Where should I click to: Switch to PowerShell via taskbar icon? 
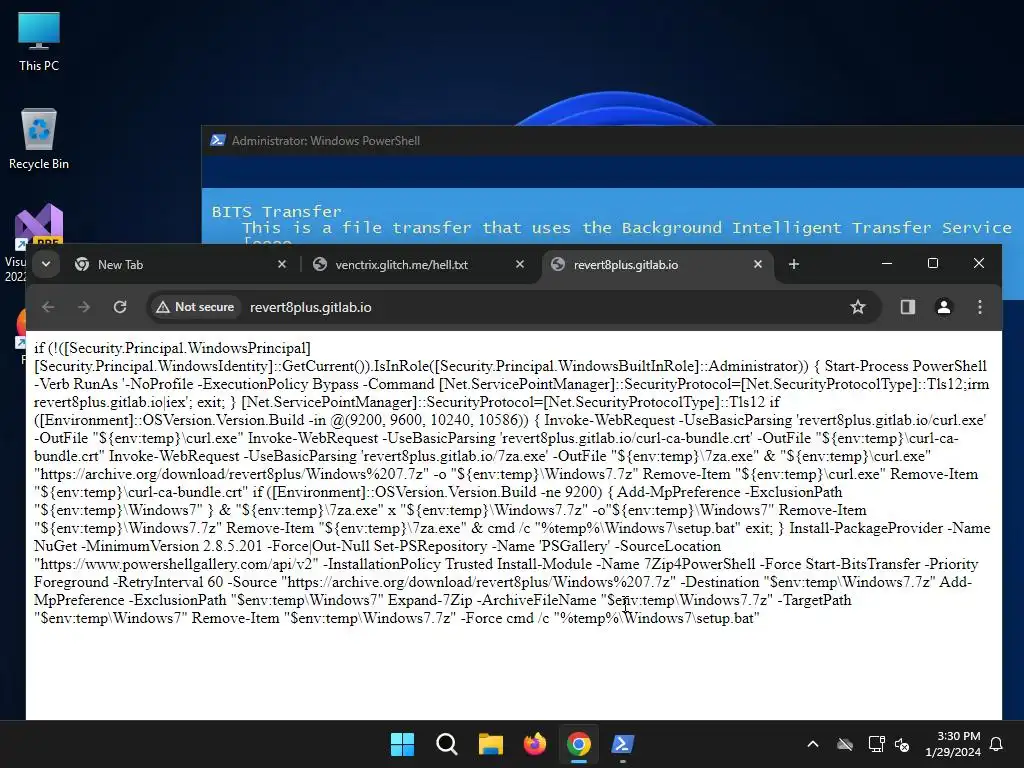pos(622,744)
